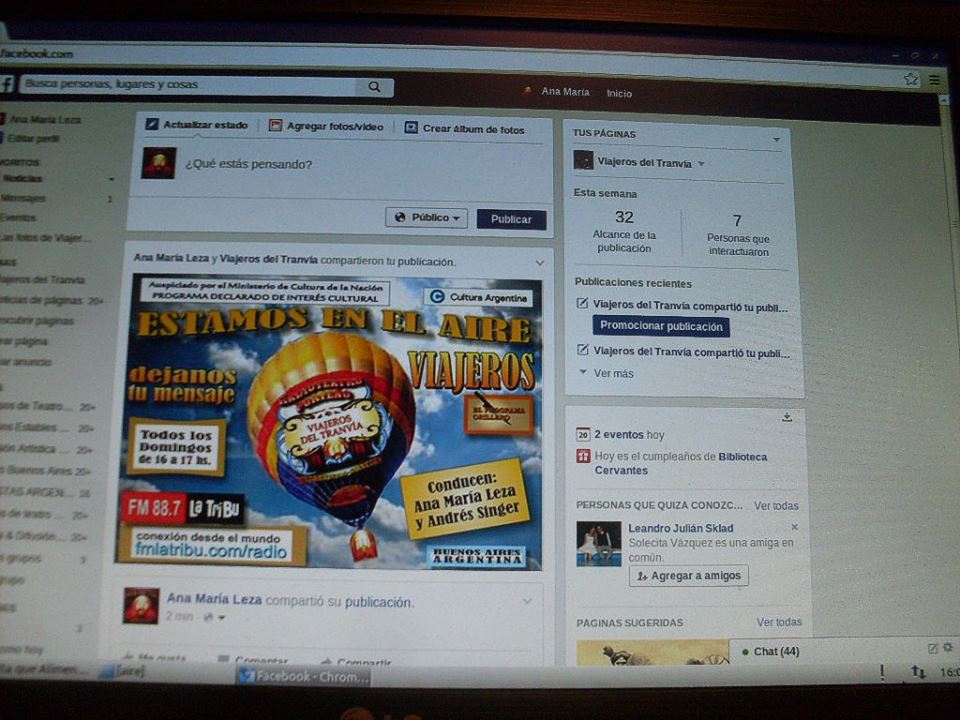Viewport: 960px width, 720px height.
Task: Click the 2 eventos calendar icon
Action: click(583, 435)
